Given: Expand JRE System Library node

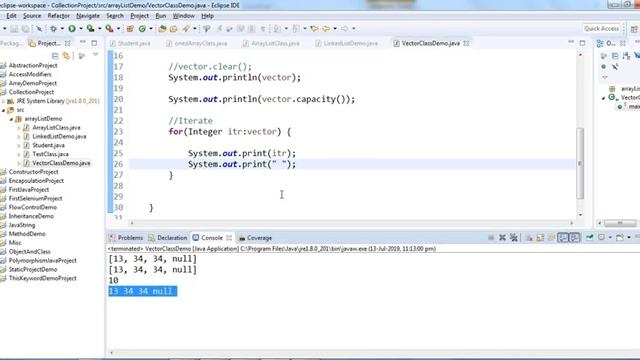Looking at the screenshot, I should (3, 101).
